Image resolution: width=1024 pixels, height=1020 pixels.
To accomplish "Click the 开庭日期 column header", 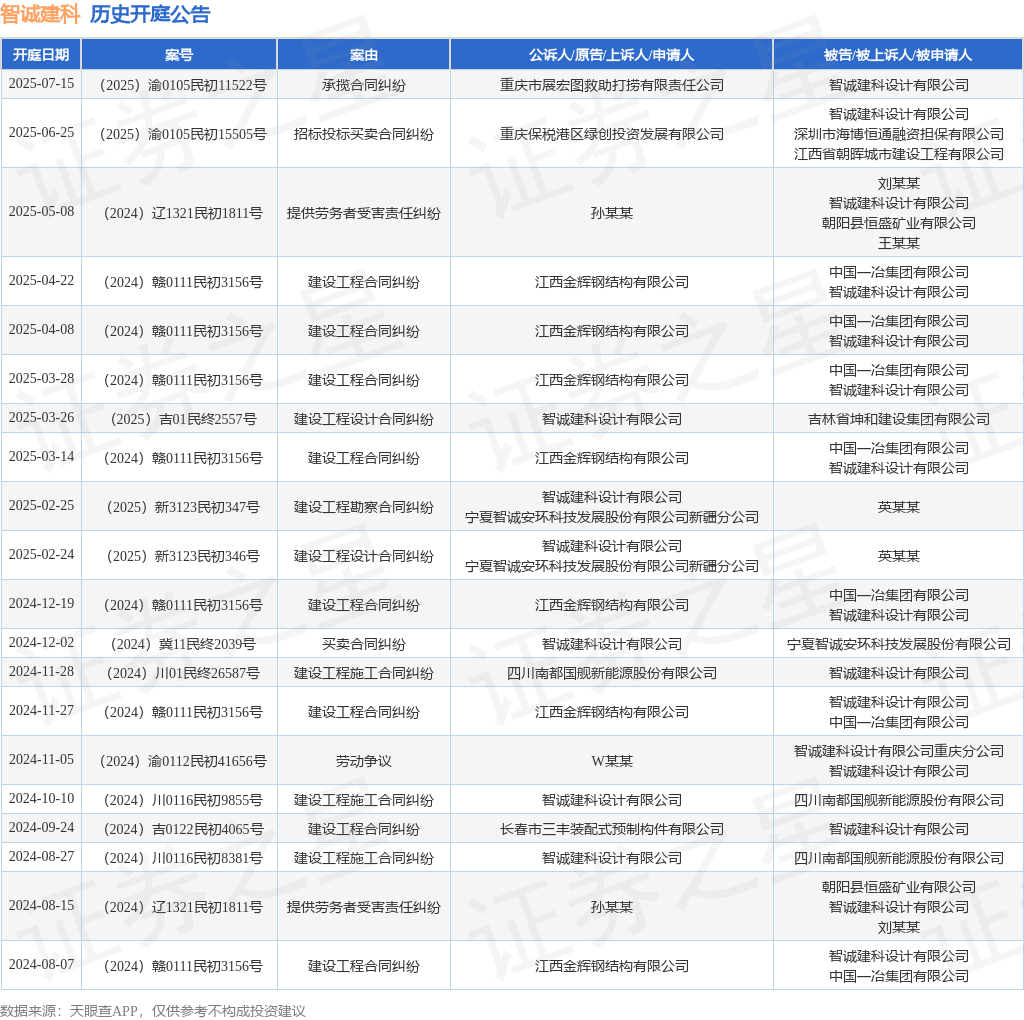I will pyautogui.click(x=41, y=55).
